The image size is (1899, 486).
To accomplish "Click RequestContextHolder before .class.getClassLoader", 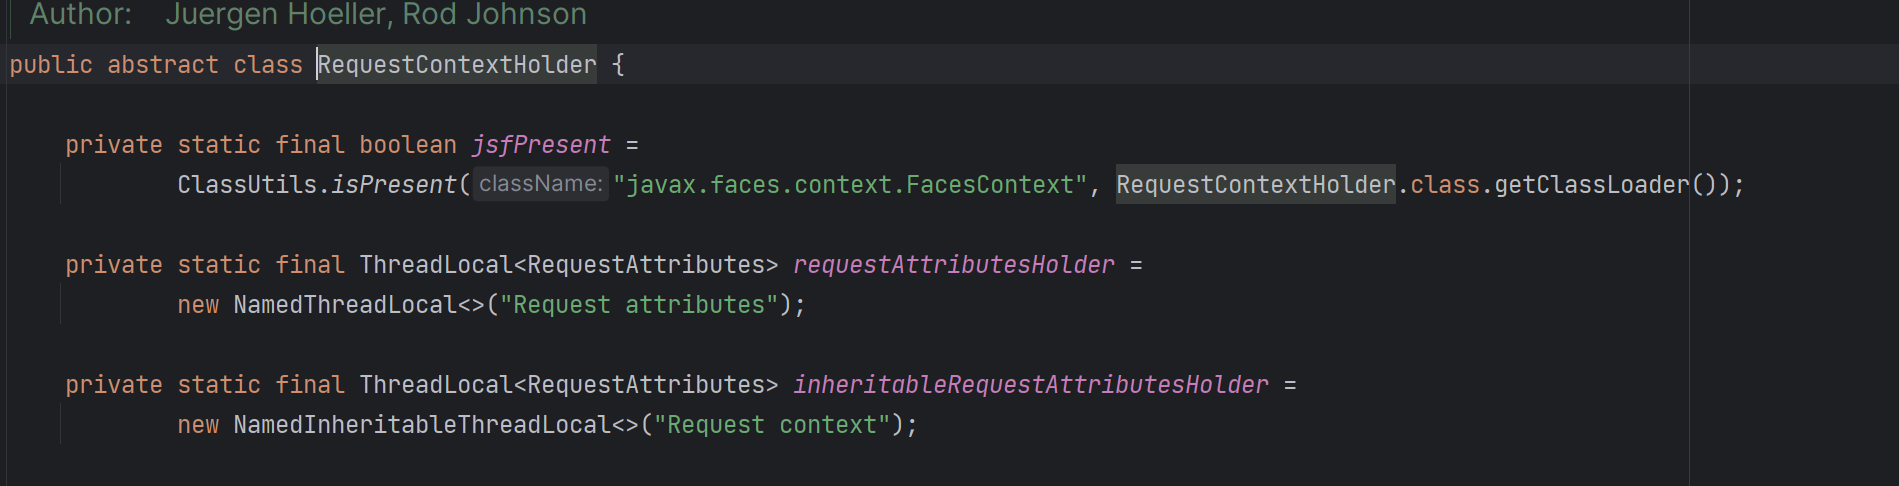I will point(1255,185).
